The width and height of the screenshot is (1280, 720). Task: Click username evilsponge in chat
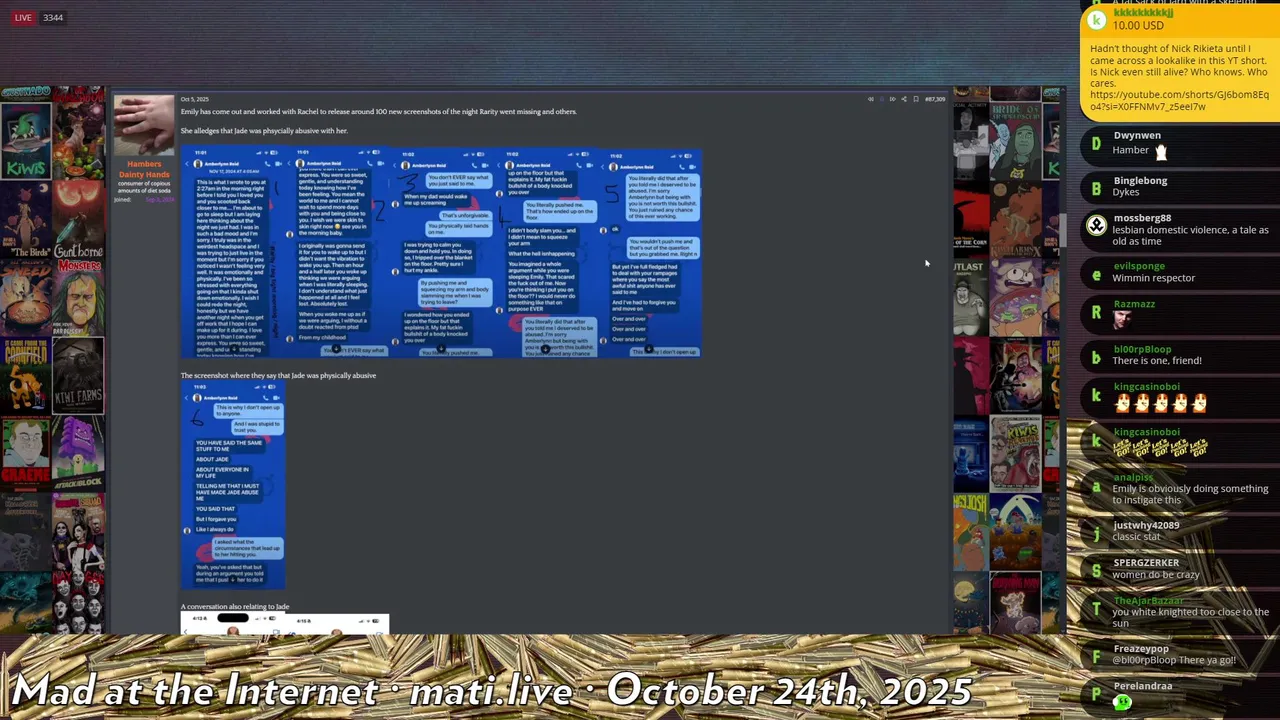(x=1139, y=266)
